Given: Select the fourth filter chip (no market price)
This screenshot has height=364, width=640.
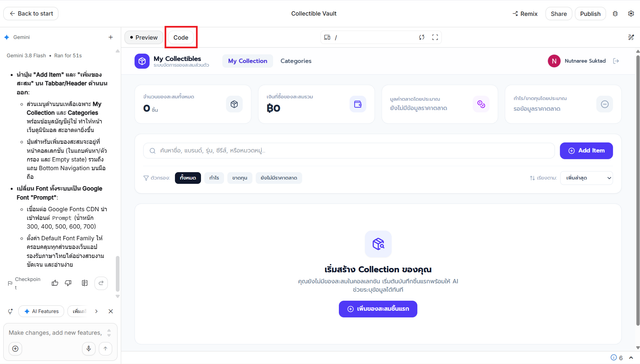Looking at the screenshot, I should coord(279,178).
